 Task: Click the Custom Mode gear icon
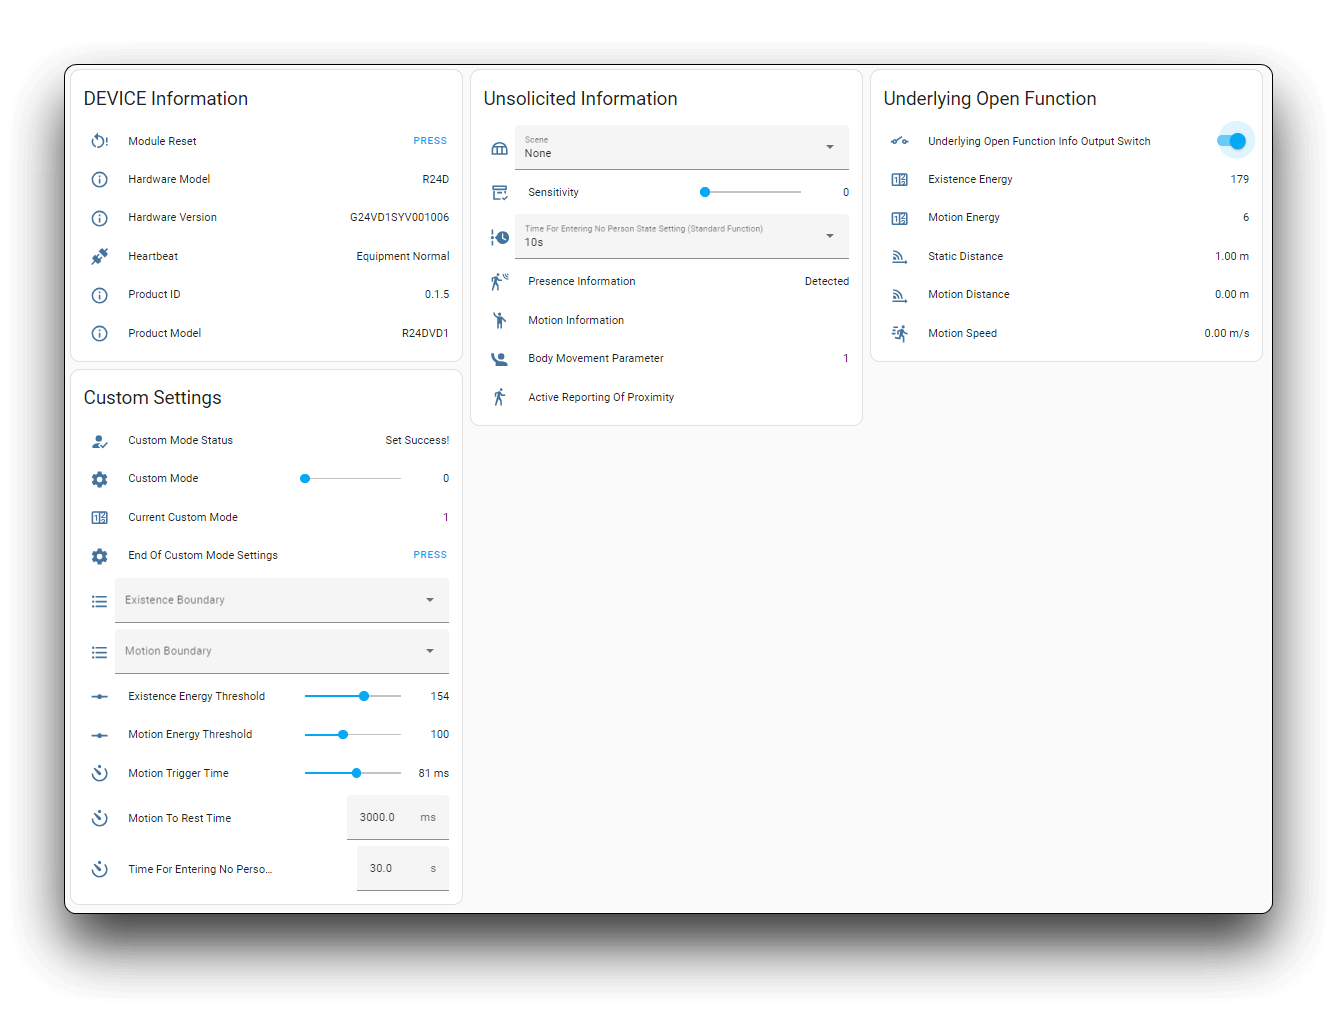(x=100, y=479)
